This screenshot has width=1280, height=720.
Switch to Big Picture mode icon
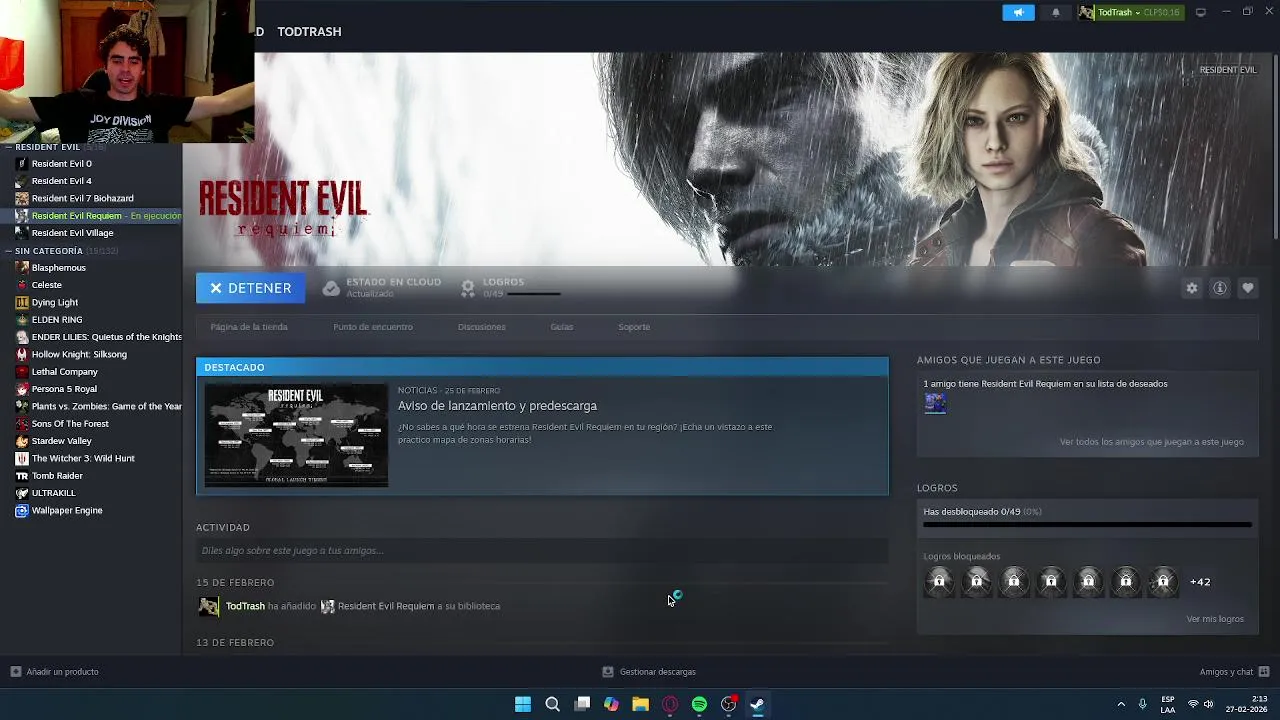(x=1201, y=12)
